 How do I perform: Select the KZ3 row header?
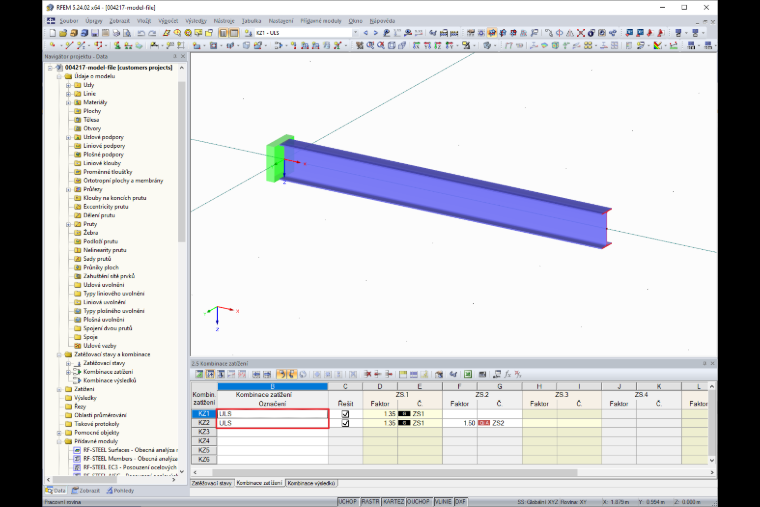pos(204,432)
